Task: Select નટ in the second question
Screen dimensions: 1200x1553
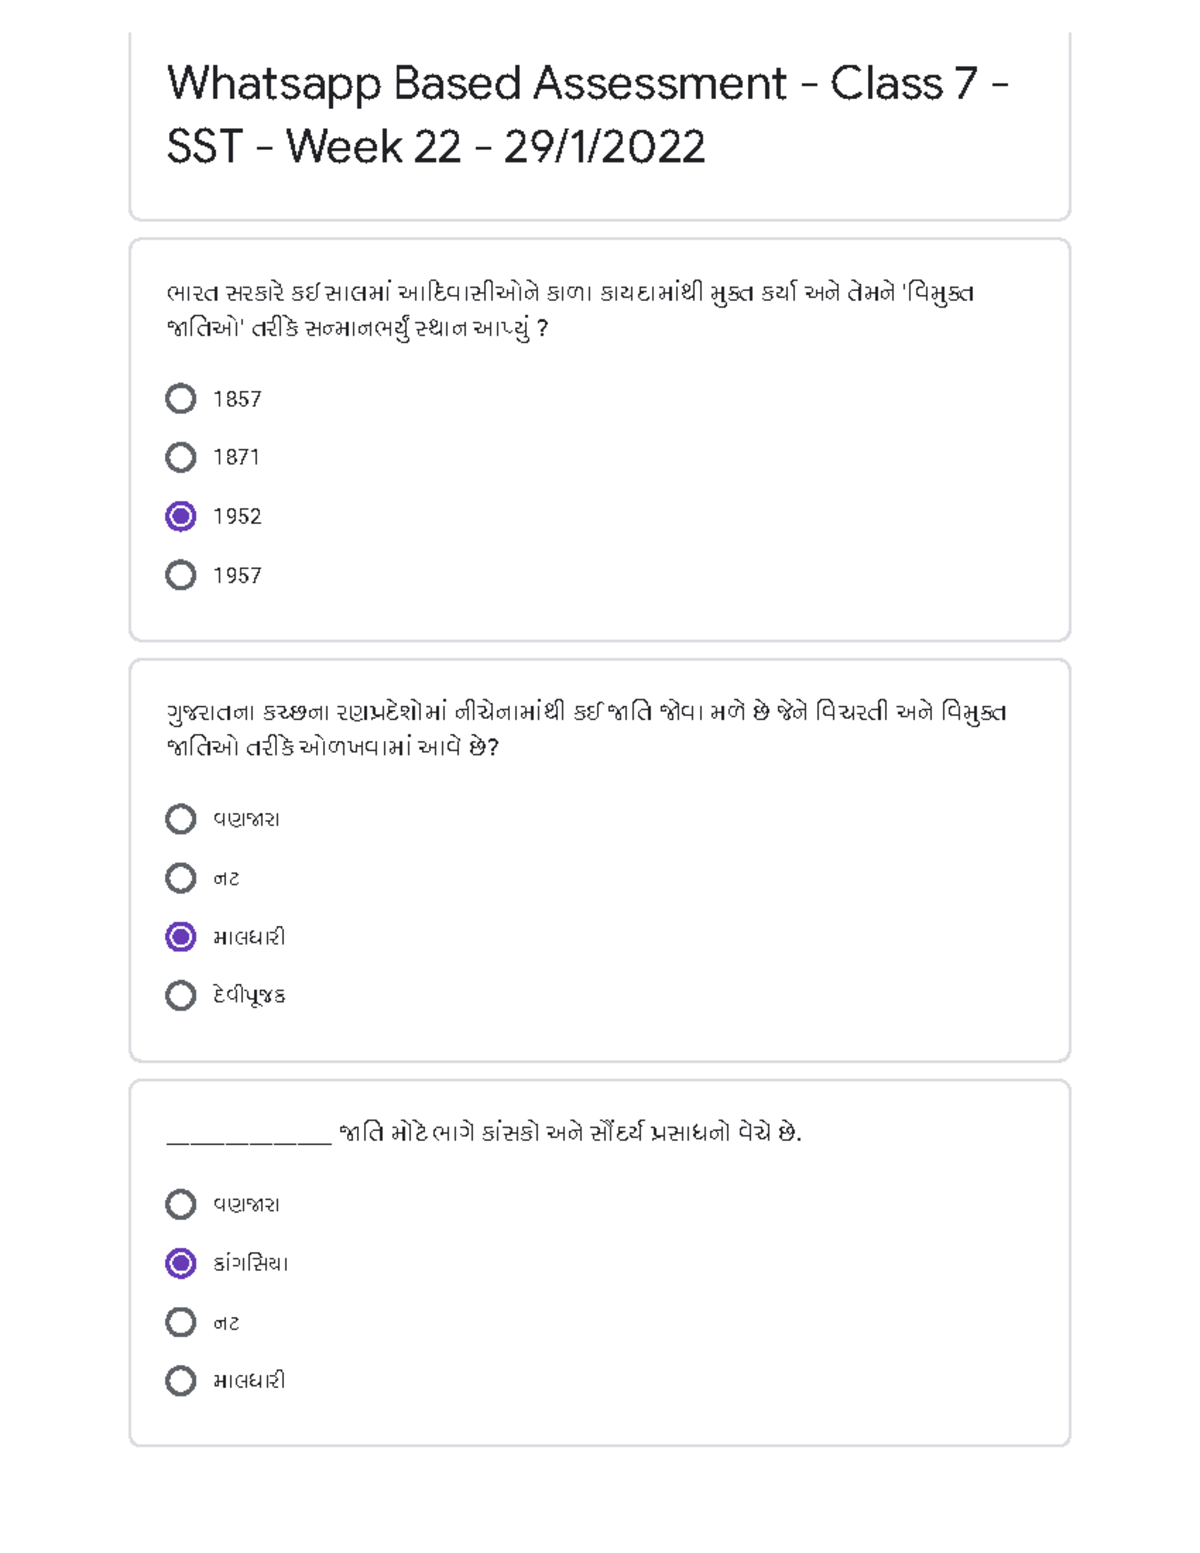Action: [180, 878]
